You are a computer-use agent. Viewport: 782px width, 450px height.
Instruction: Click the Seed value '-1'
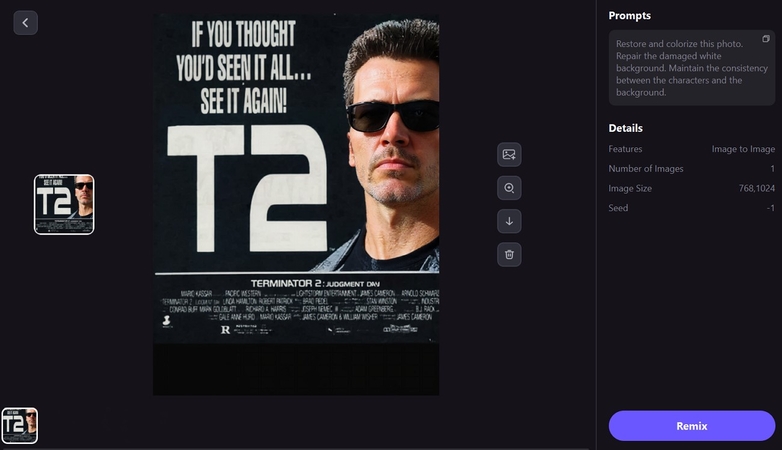pyautogui.click(x=771, y=208)
